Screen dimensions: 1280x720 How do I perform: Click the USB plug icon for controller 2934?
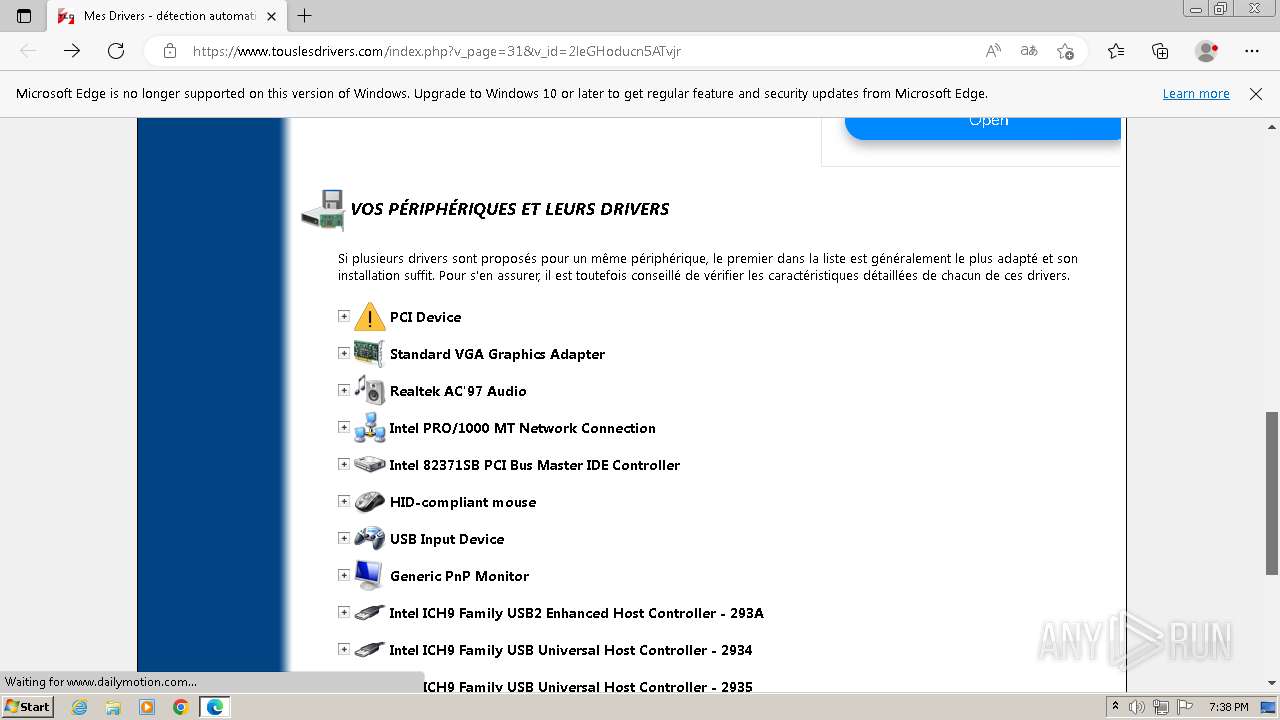pos(370,649)
